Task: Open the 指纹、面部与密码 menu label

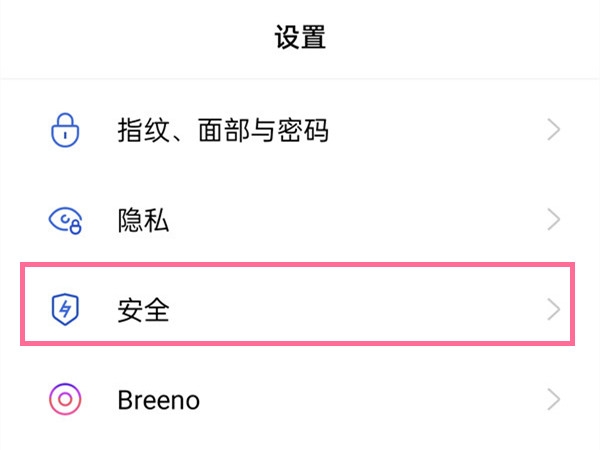Action: (222, 130)
